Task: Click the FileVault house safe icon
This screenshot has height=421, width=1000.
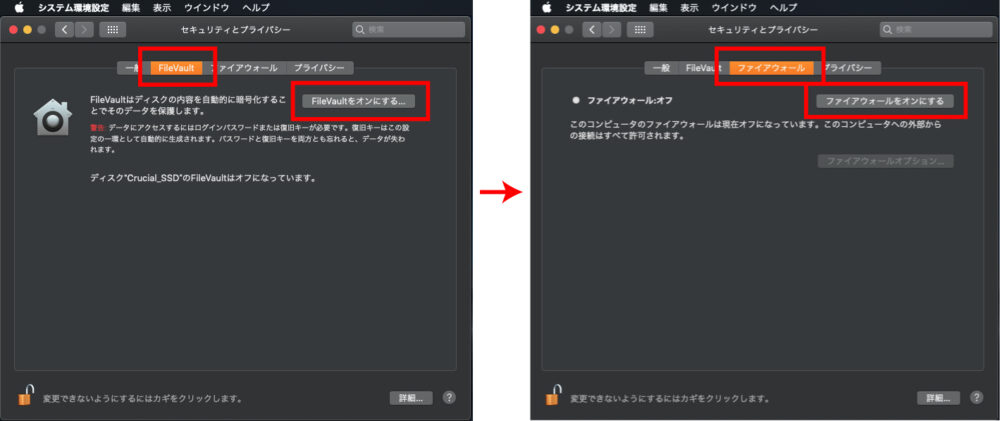Action: 50,117
